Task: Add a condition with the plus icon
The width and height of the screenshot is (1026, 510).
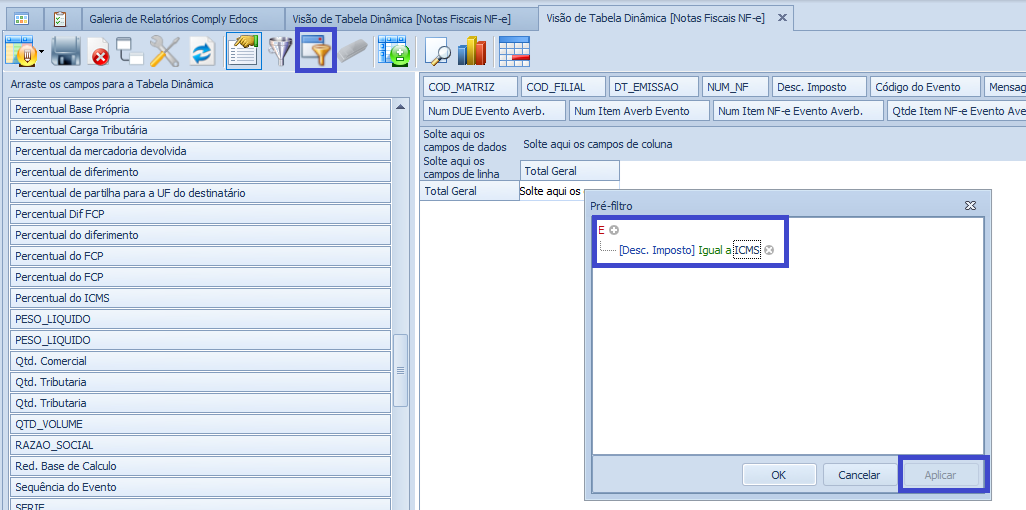Action: pos(613,230)
